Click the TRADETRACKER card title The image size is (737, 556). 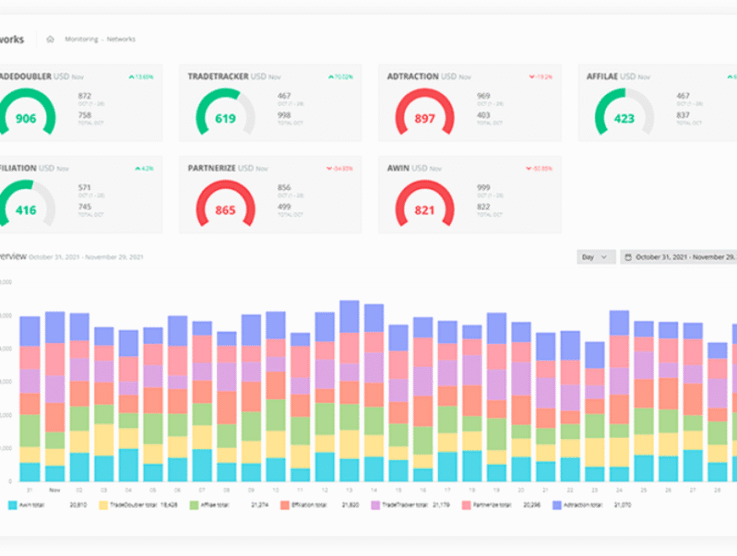coord(218,76)
